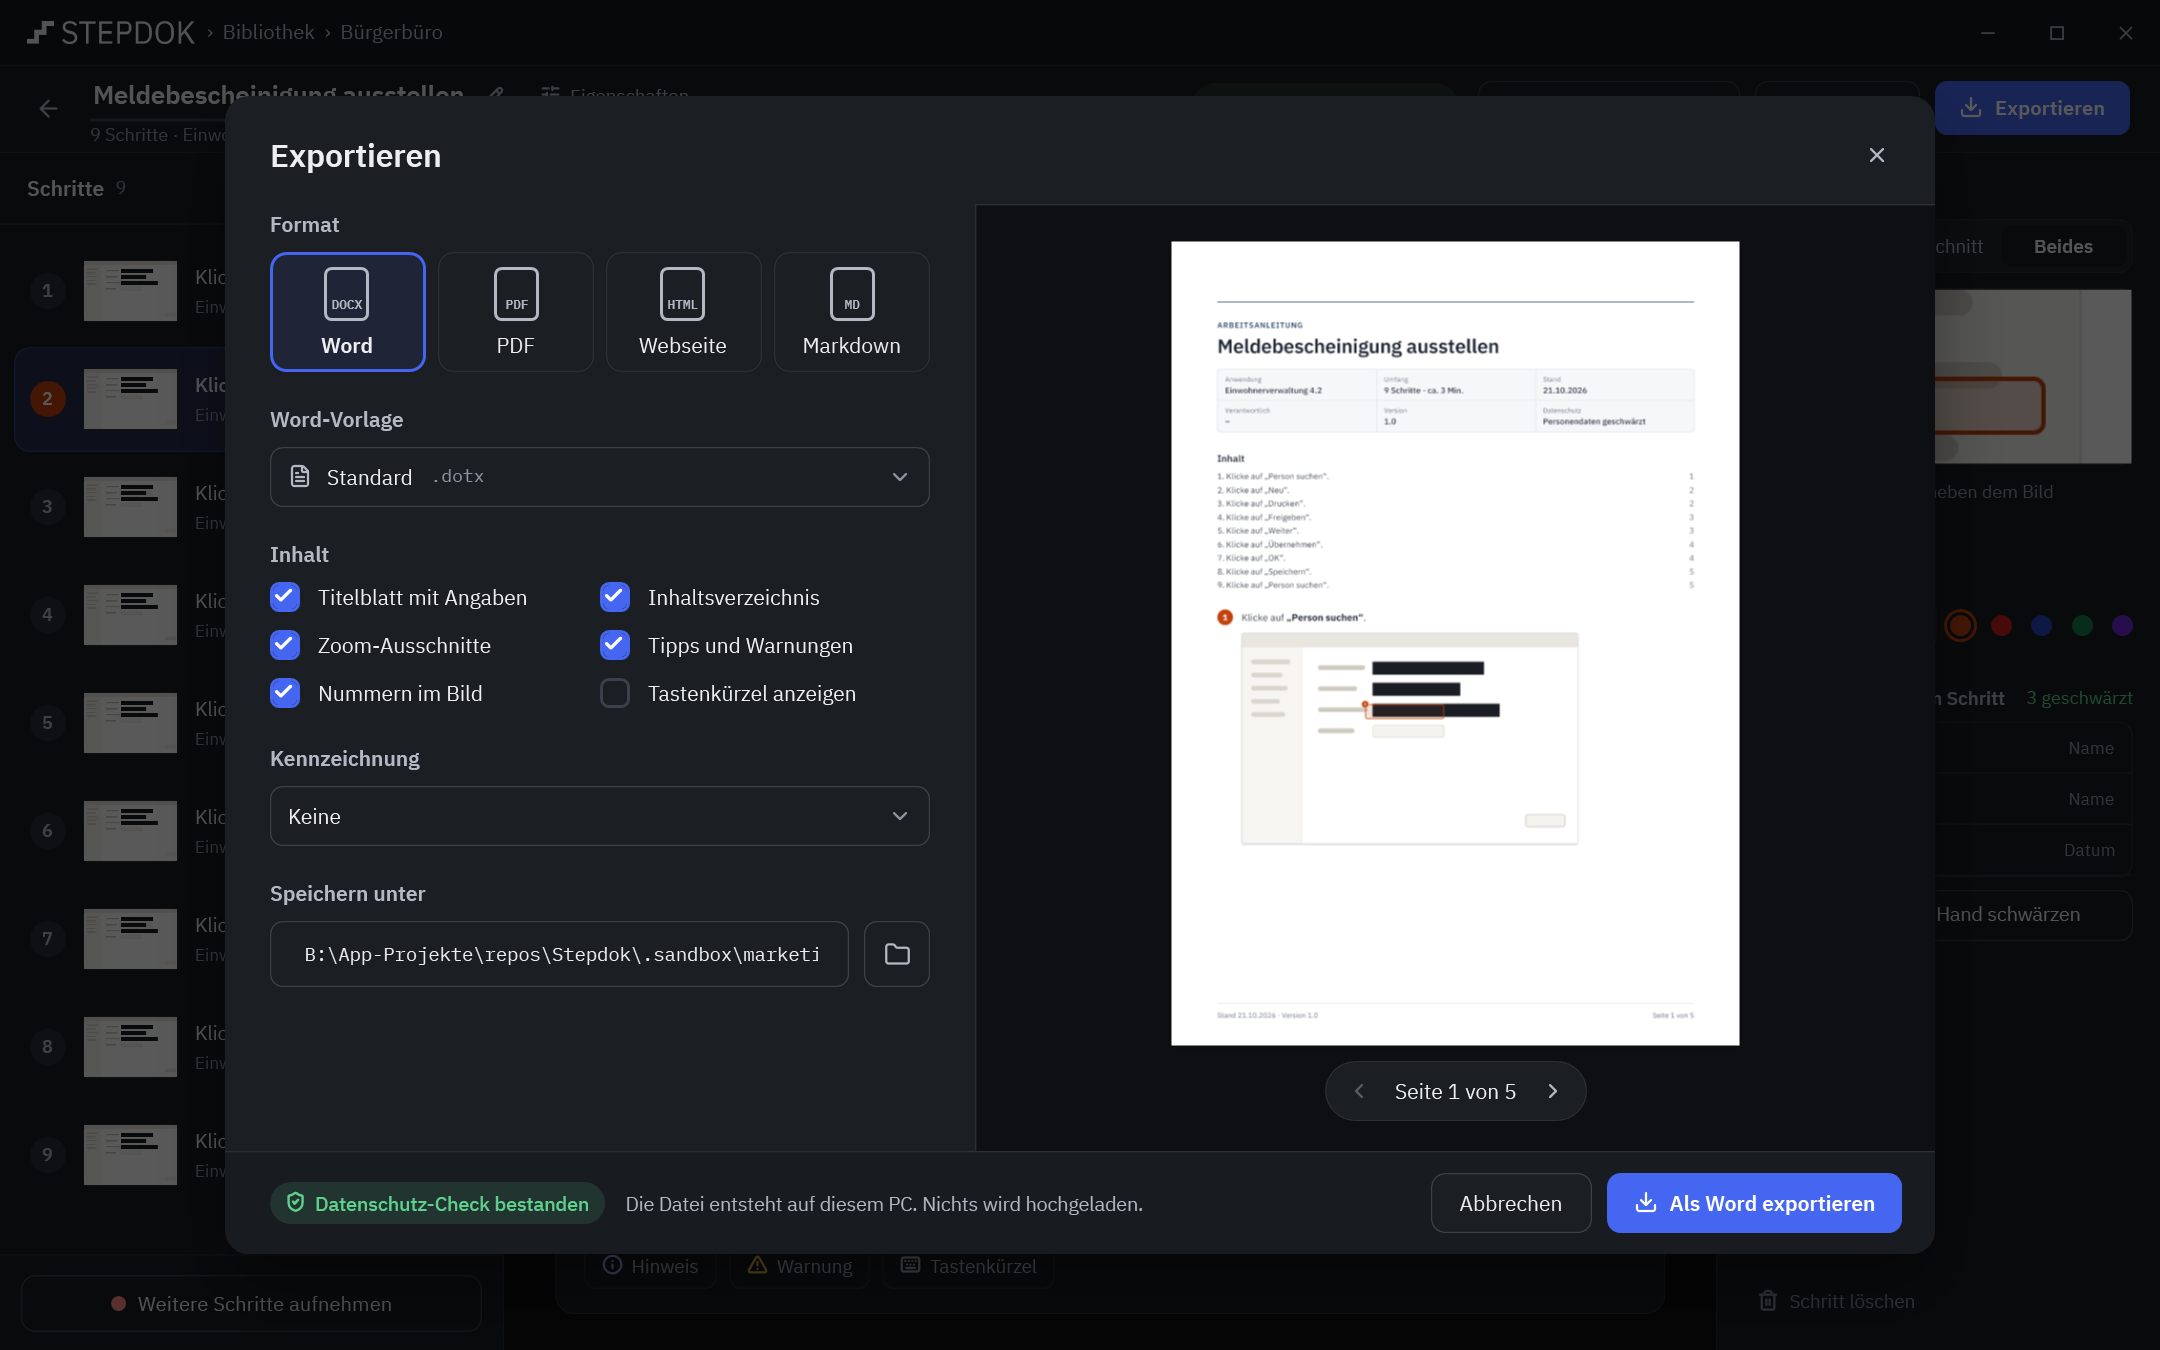Viewport: 2160px width, 1350px height.
Task: Toggle Zoom-Ausschnitte checkbox
Action: (285, 645)
